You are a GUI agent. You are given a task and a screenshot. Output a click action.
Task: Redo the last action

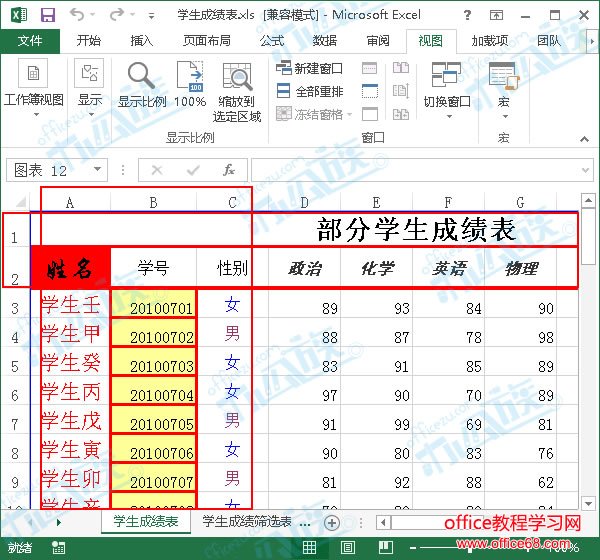point(117,15)
